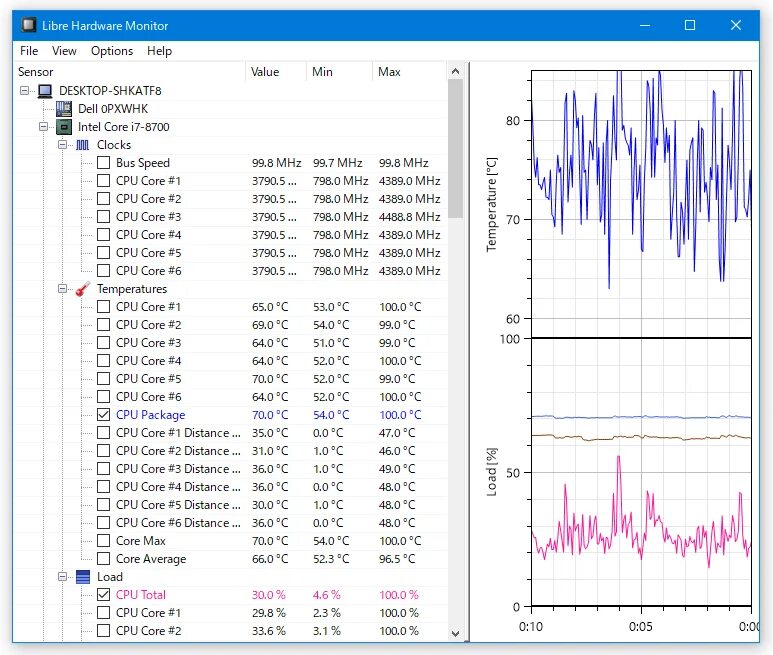Collapse the Clocks group
Screen dimensions: 773x655
point(63,144)
